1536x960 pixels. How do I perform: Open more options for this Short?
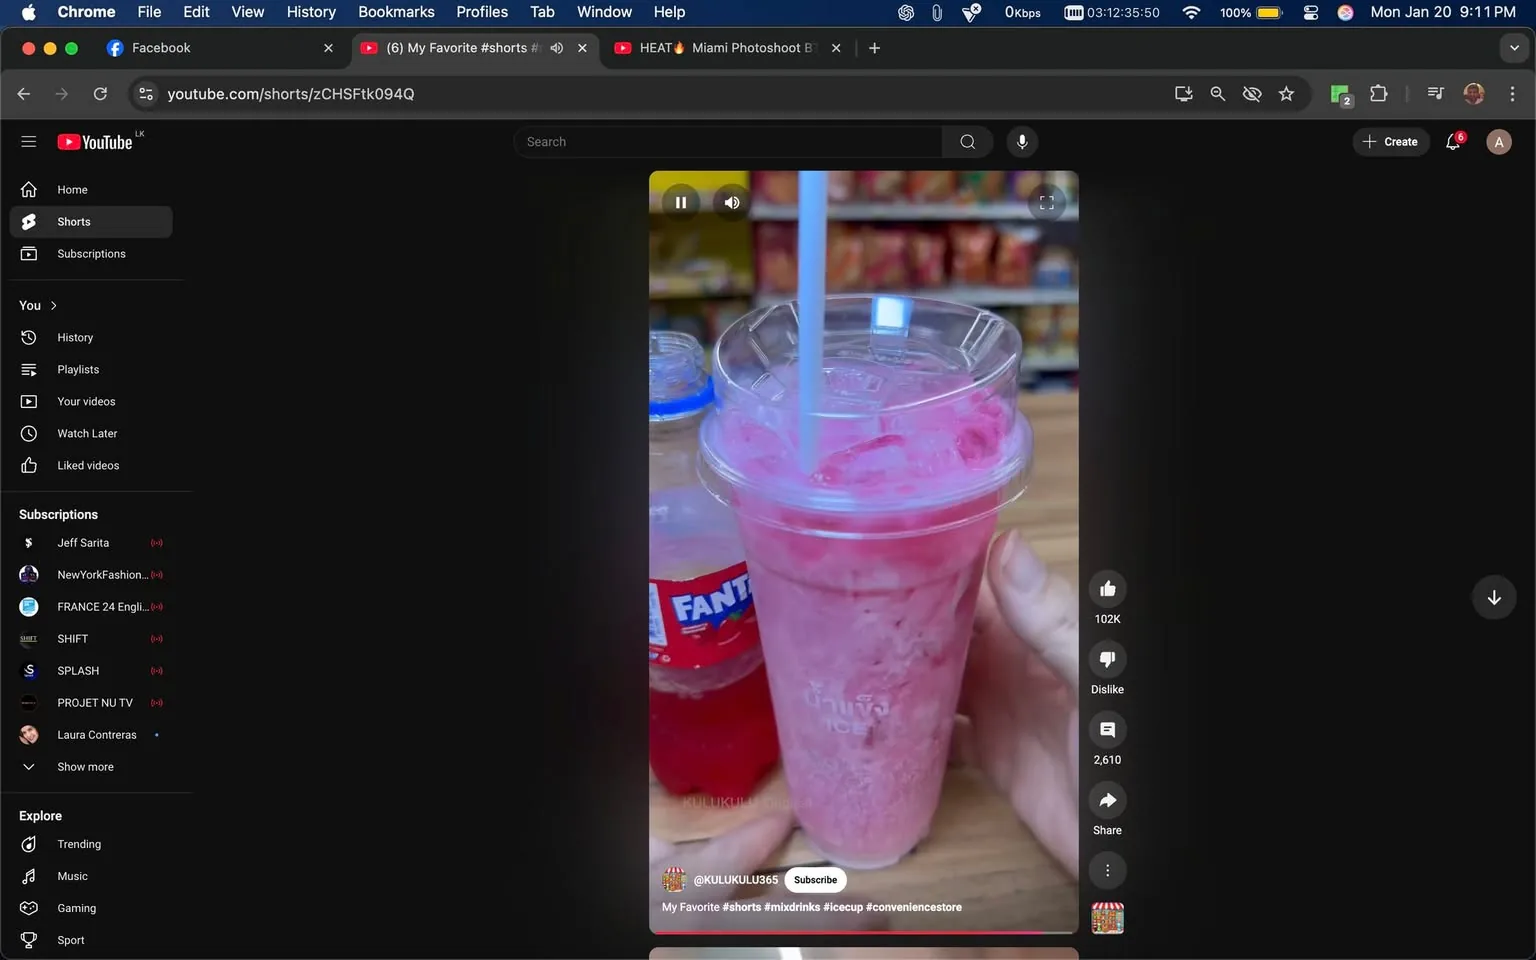(x=1107, y=870)
